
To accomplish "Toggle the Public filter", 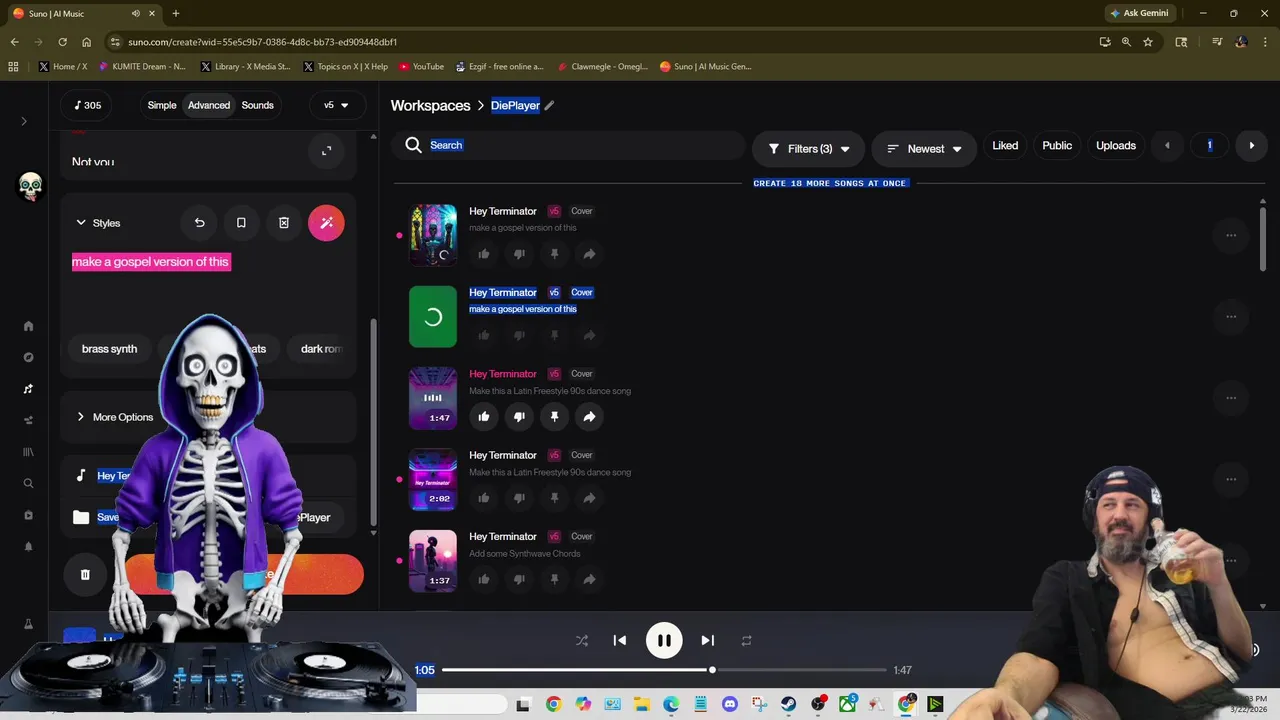I will [1057, 146].
